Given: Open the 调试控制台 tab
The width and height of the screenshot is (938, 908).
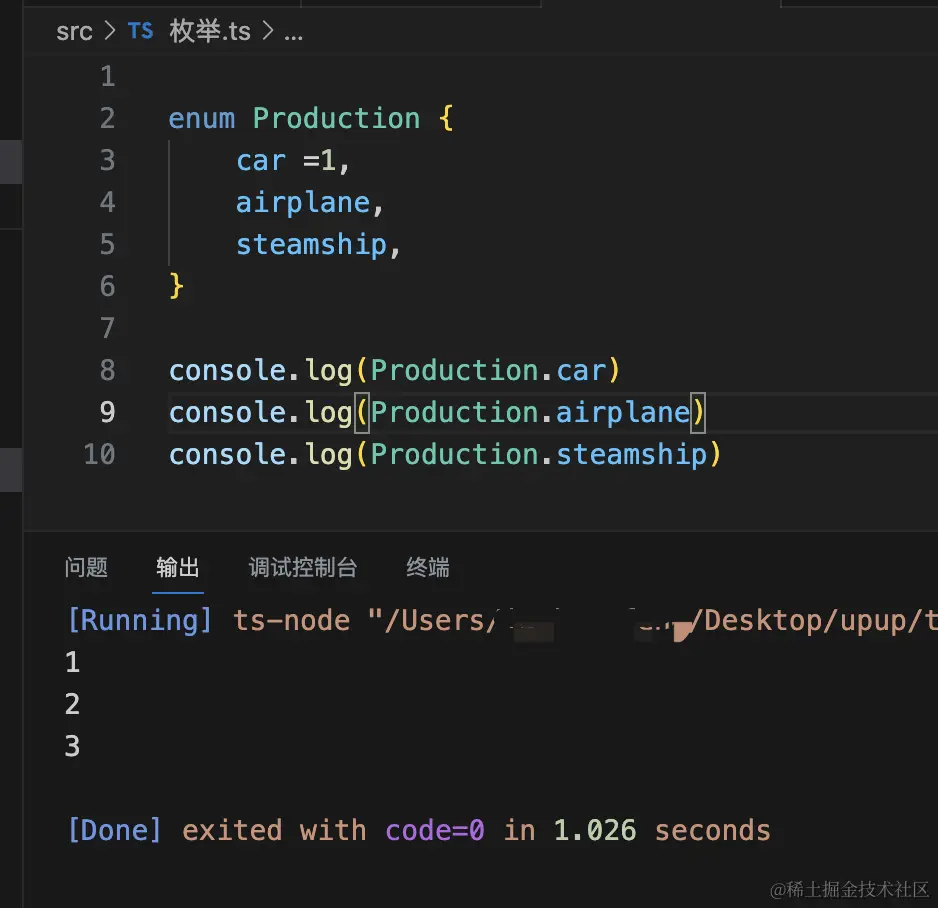Looking at the screenshot, I should point(303,567).
